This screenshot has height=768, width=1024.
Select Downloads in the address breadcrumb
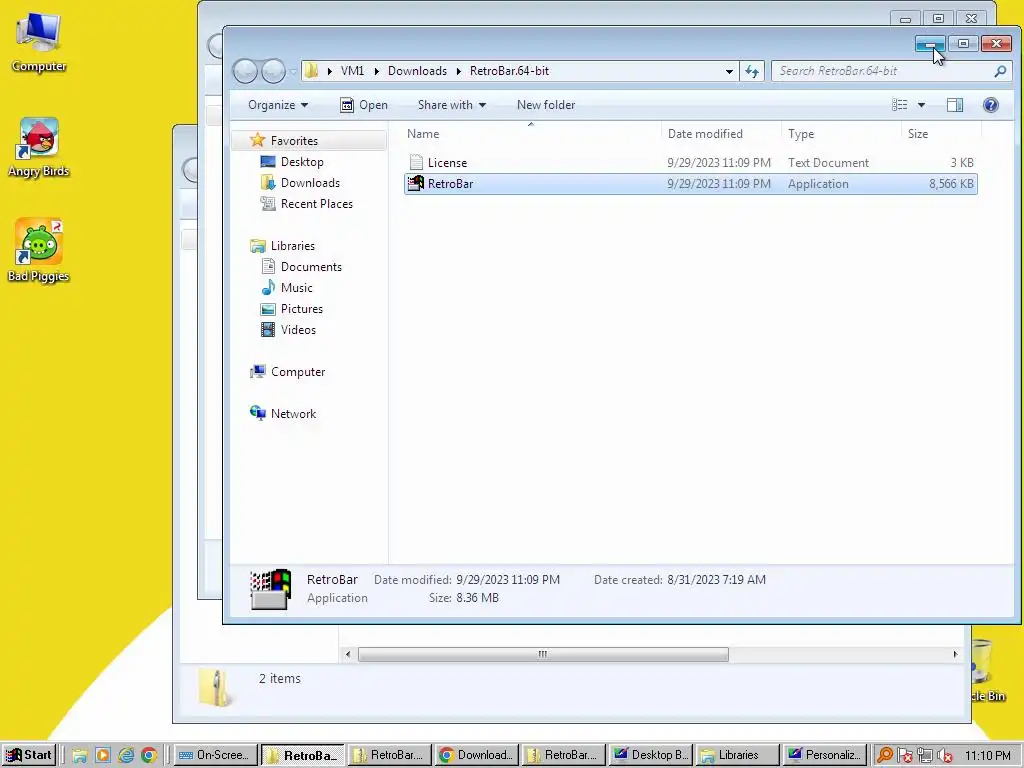point(417,71)
